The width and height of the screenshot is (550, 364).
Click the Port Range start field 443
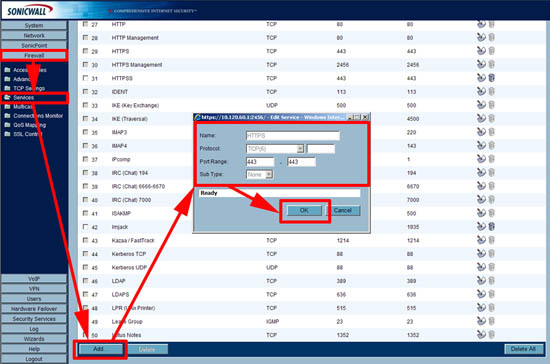pyautogui.click(x=260, y=162)
